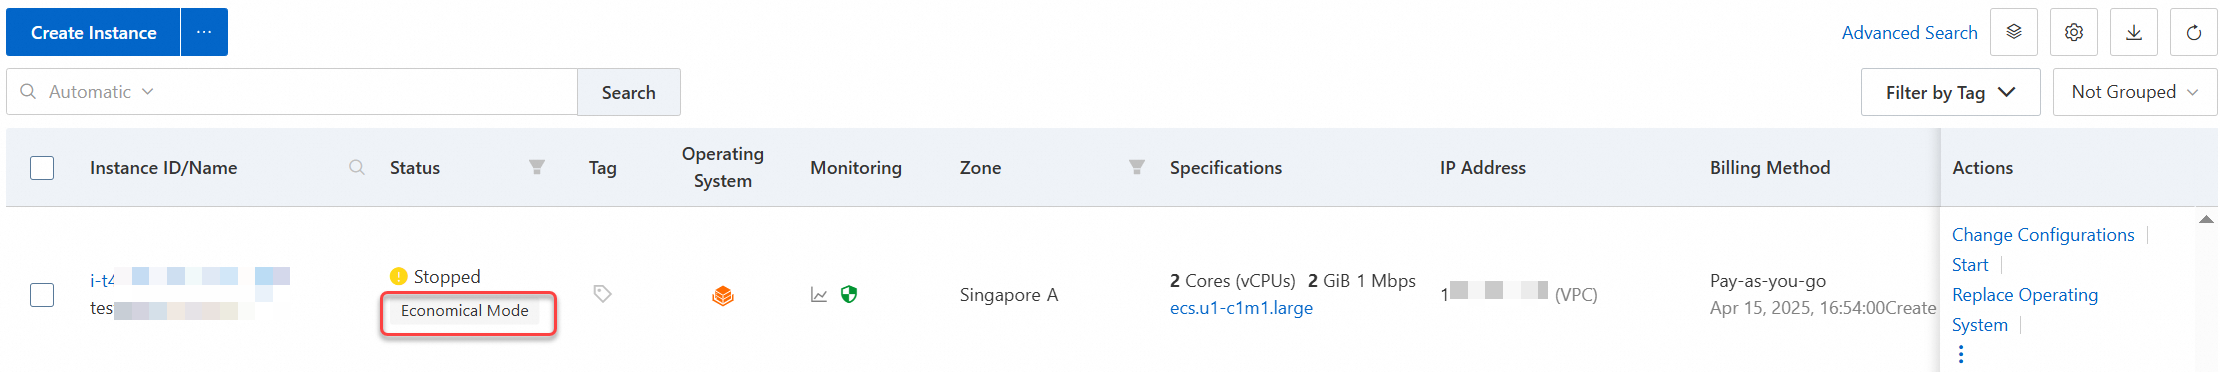The image size is (2220, 372).
Task: Open more actions vertical ellipsis menu
Action: pyautogui.click(x=1961, y=354)
